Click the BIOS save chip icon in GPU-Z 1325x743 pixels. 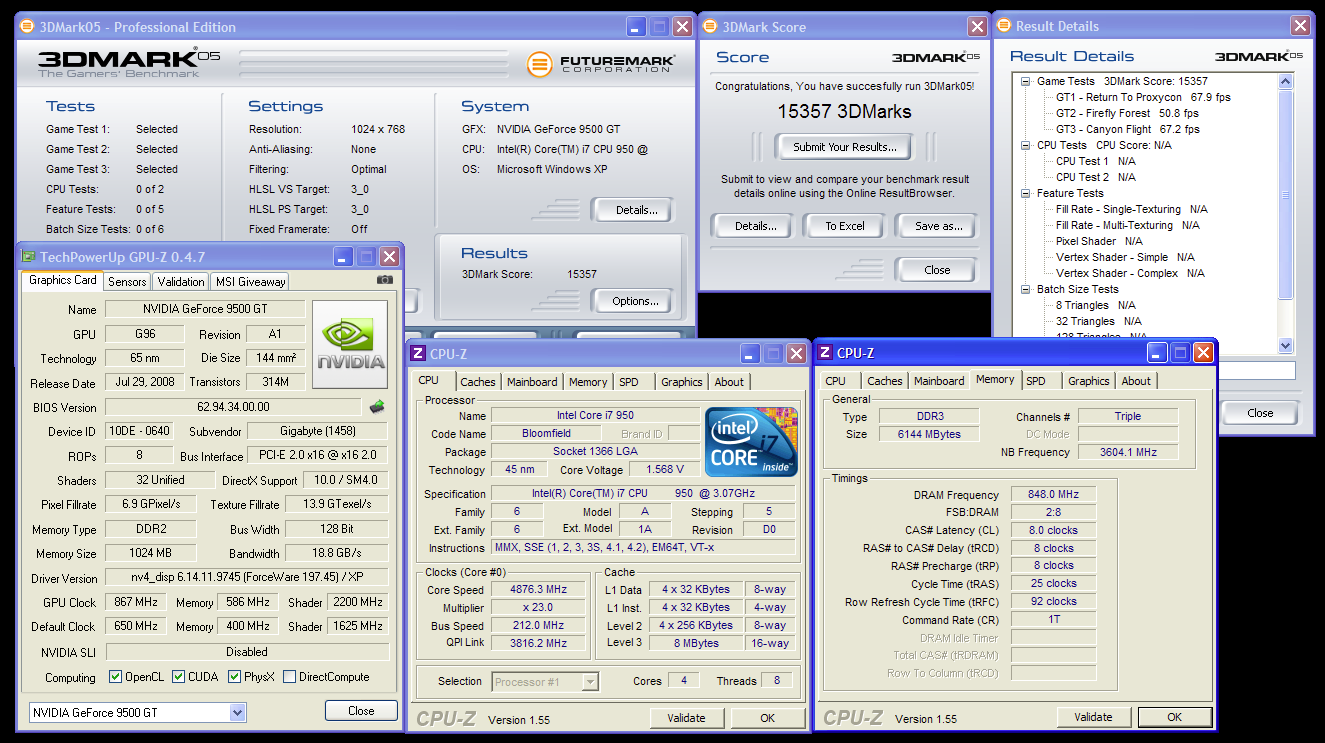[377, 407]
